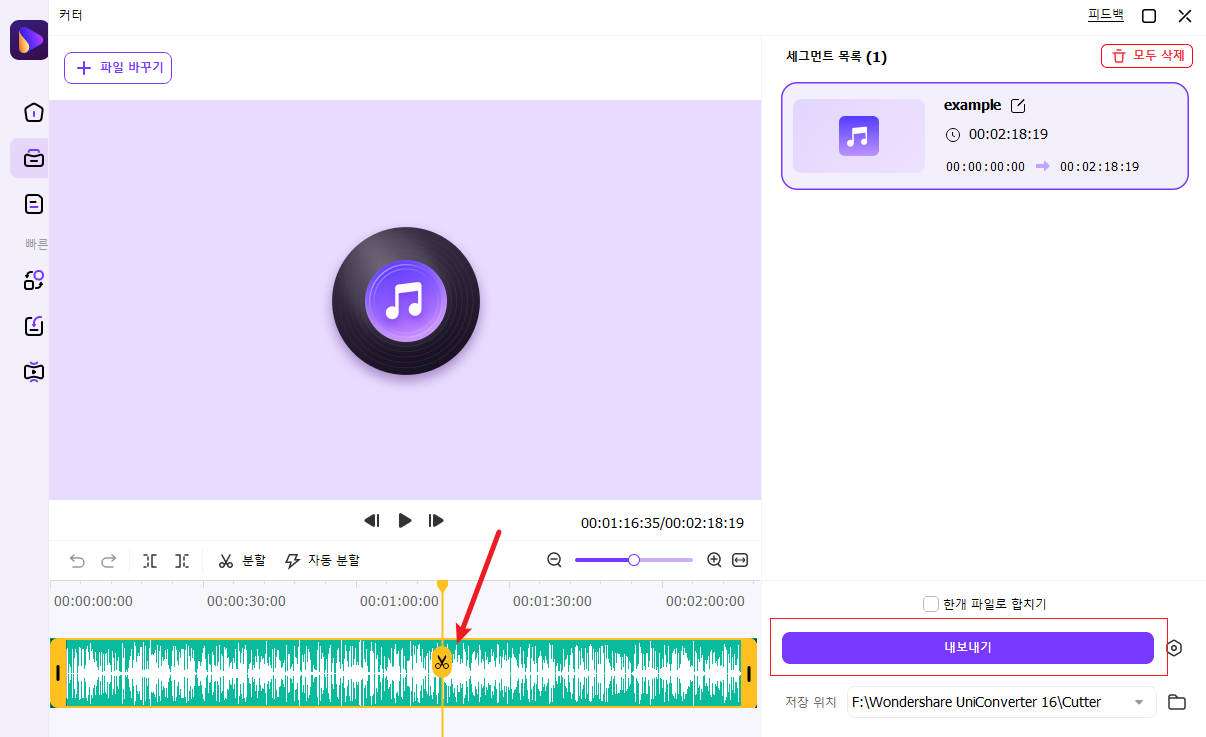Click the left yellow trim handle
The width and height of the screenshot is (1206, 737).
58,673
